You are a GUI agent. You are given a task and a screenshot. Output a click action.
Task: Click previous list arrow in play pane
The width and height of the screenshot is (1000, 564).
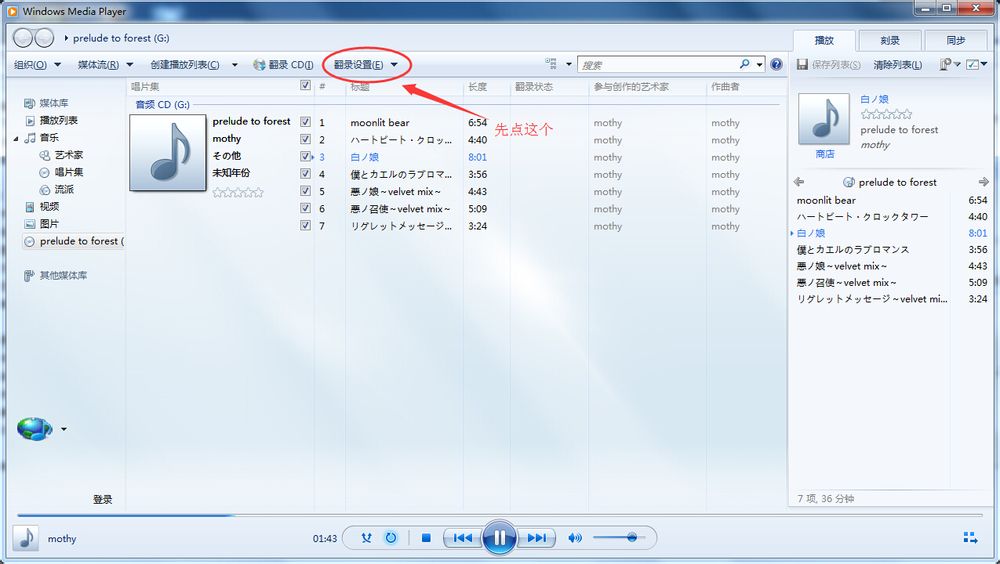(799, 182)
